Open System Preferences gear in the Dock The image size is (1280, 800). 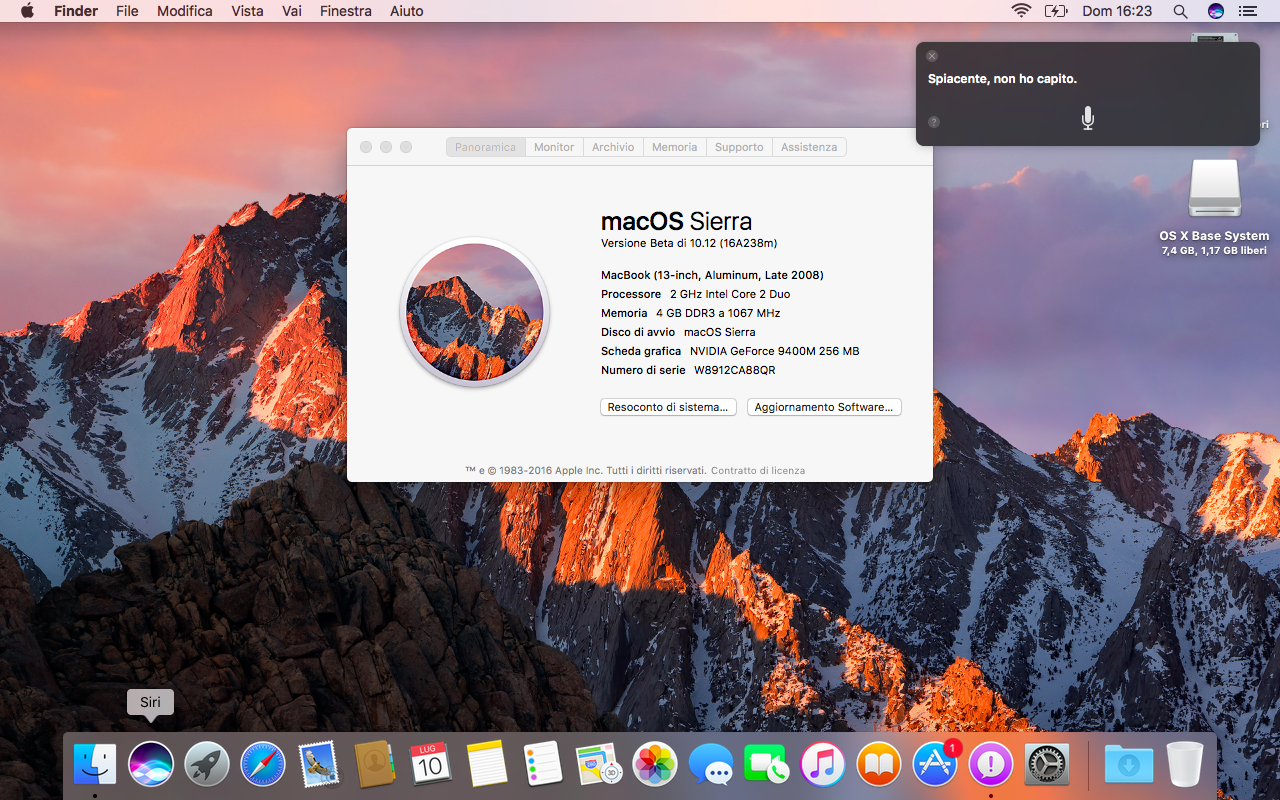pos(1047,765)
